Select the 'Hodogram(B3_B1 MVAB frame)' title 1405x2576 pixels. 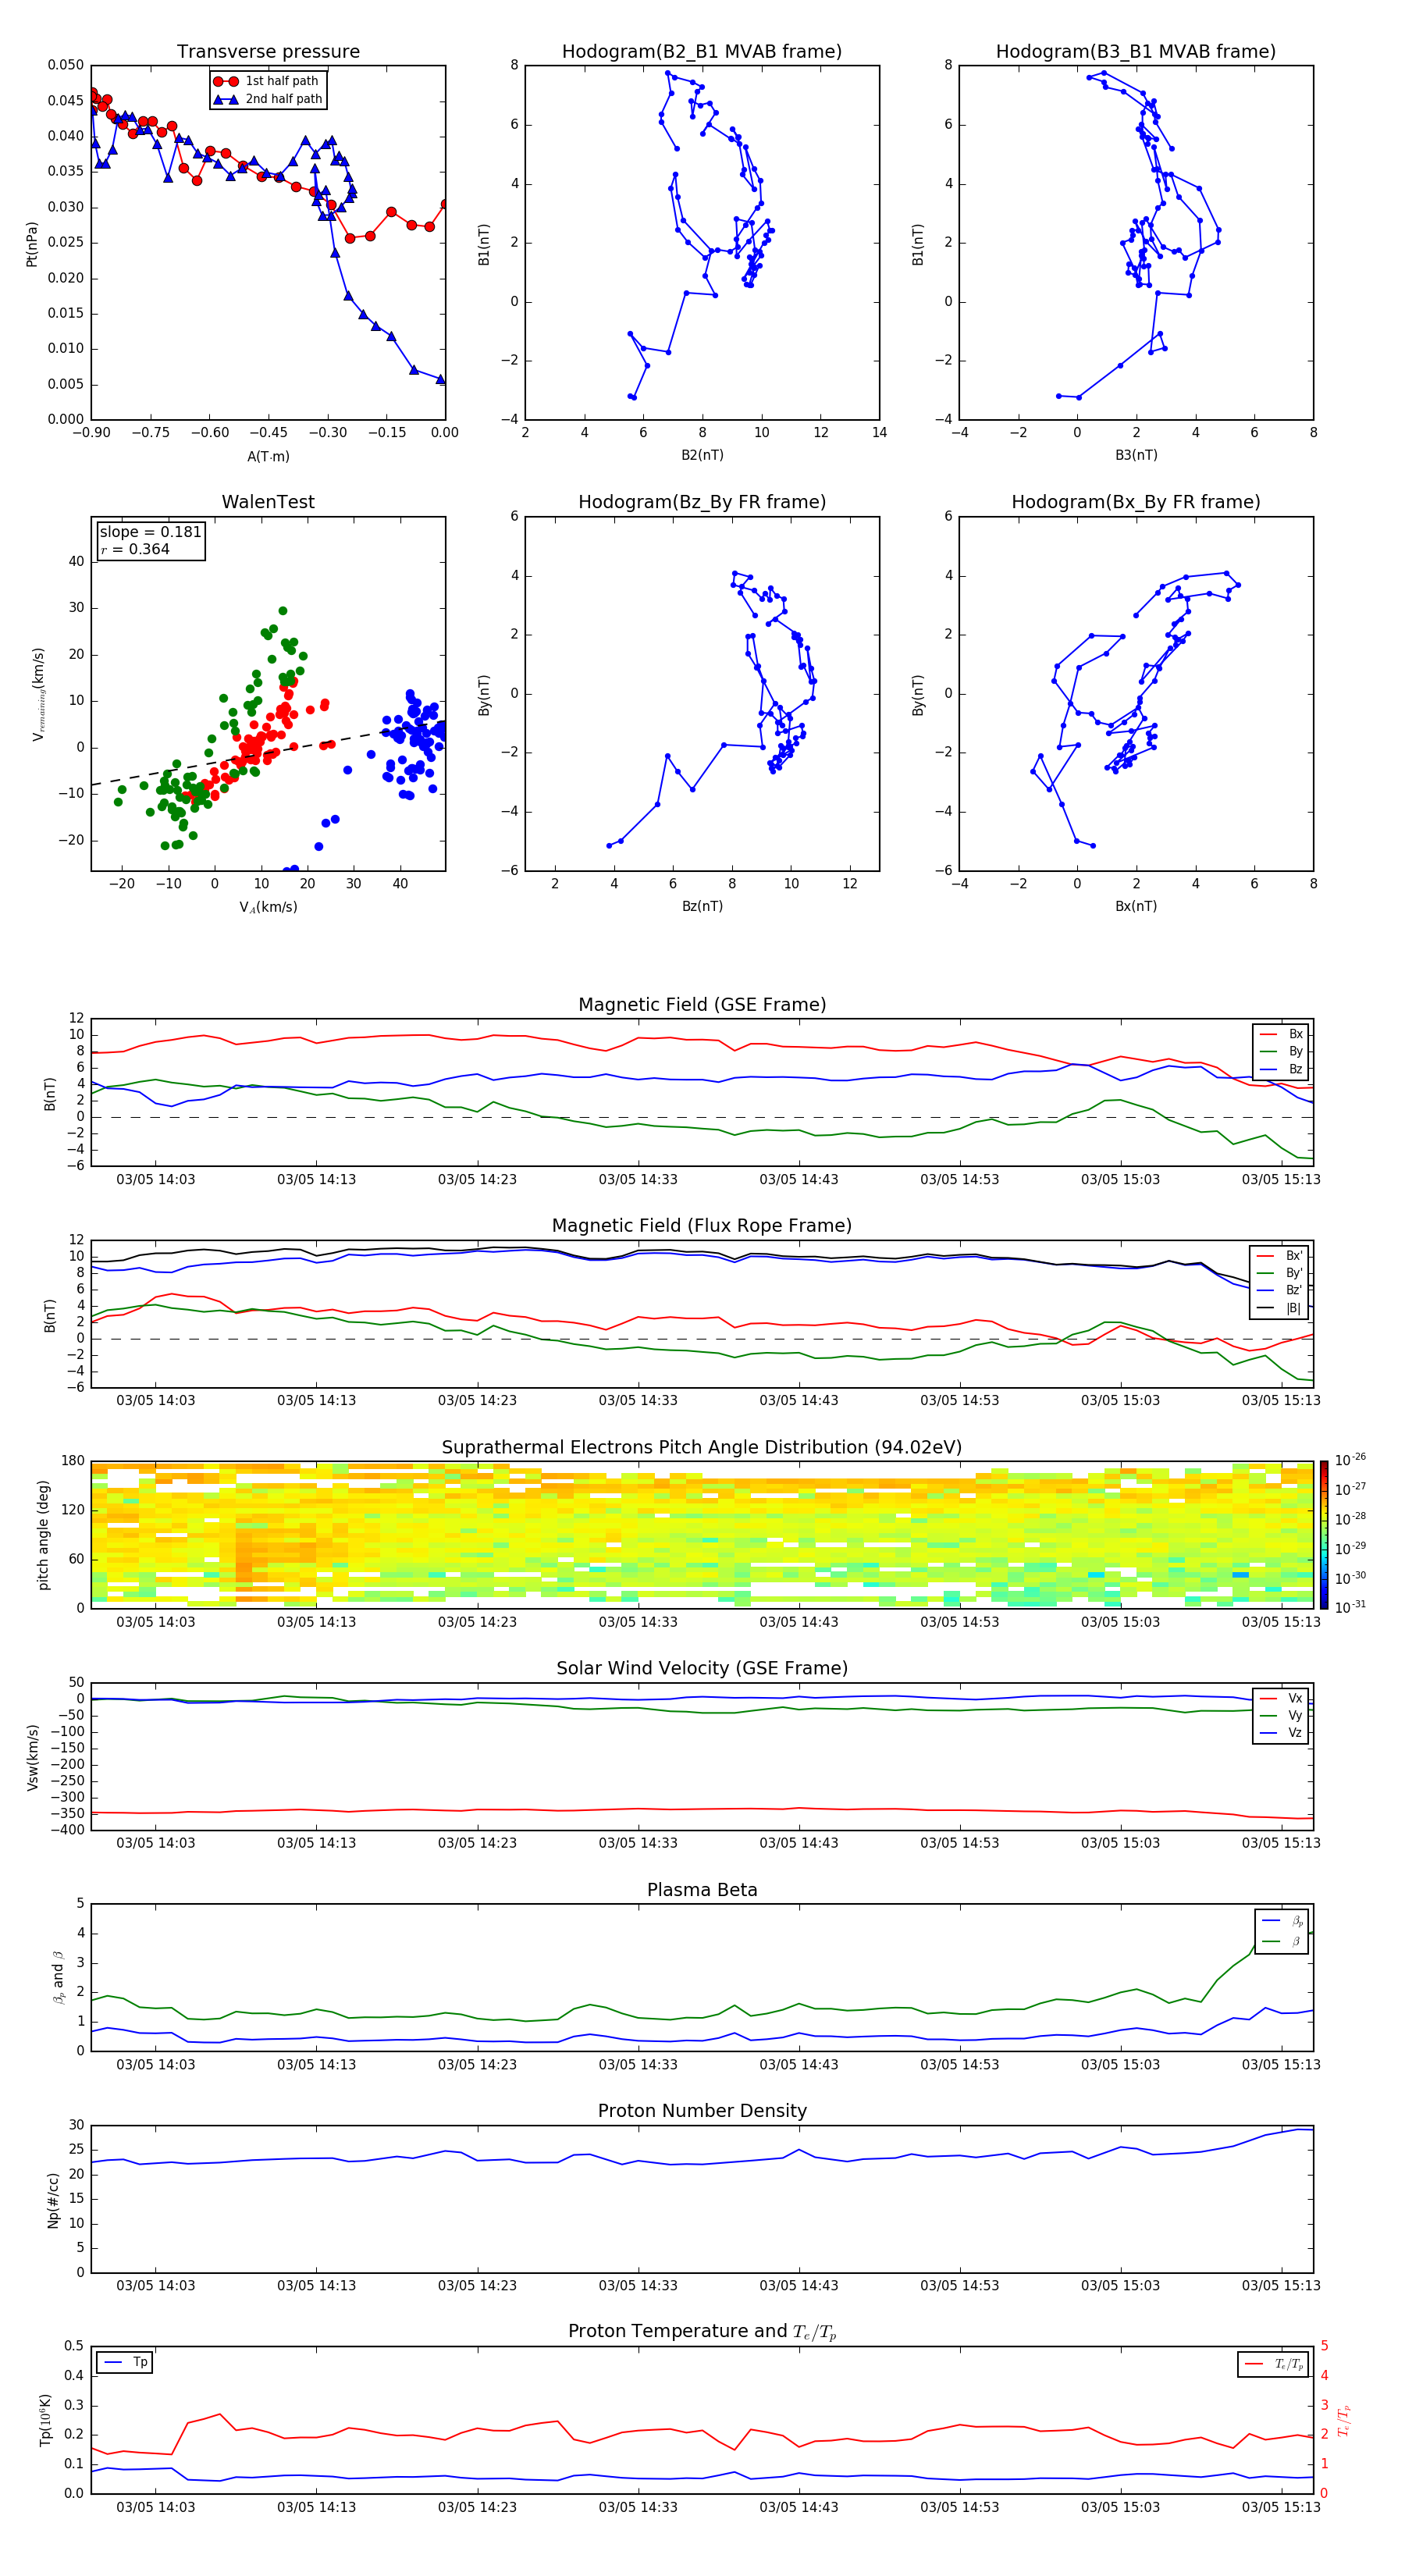tap(1136, 52)
